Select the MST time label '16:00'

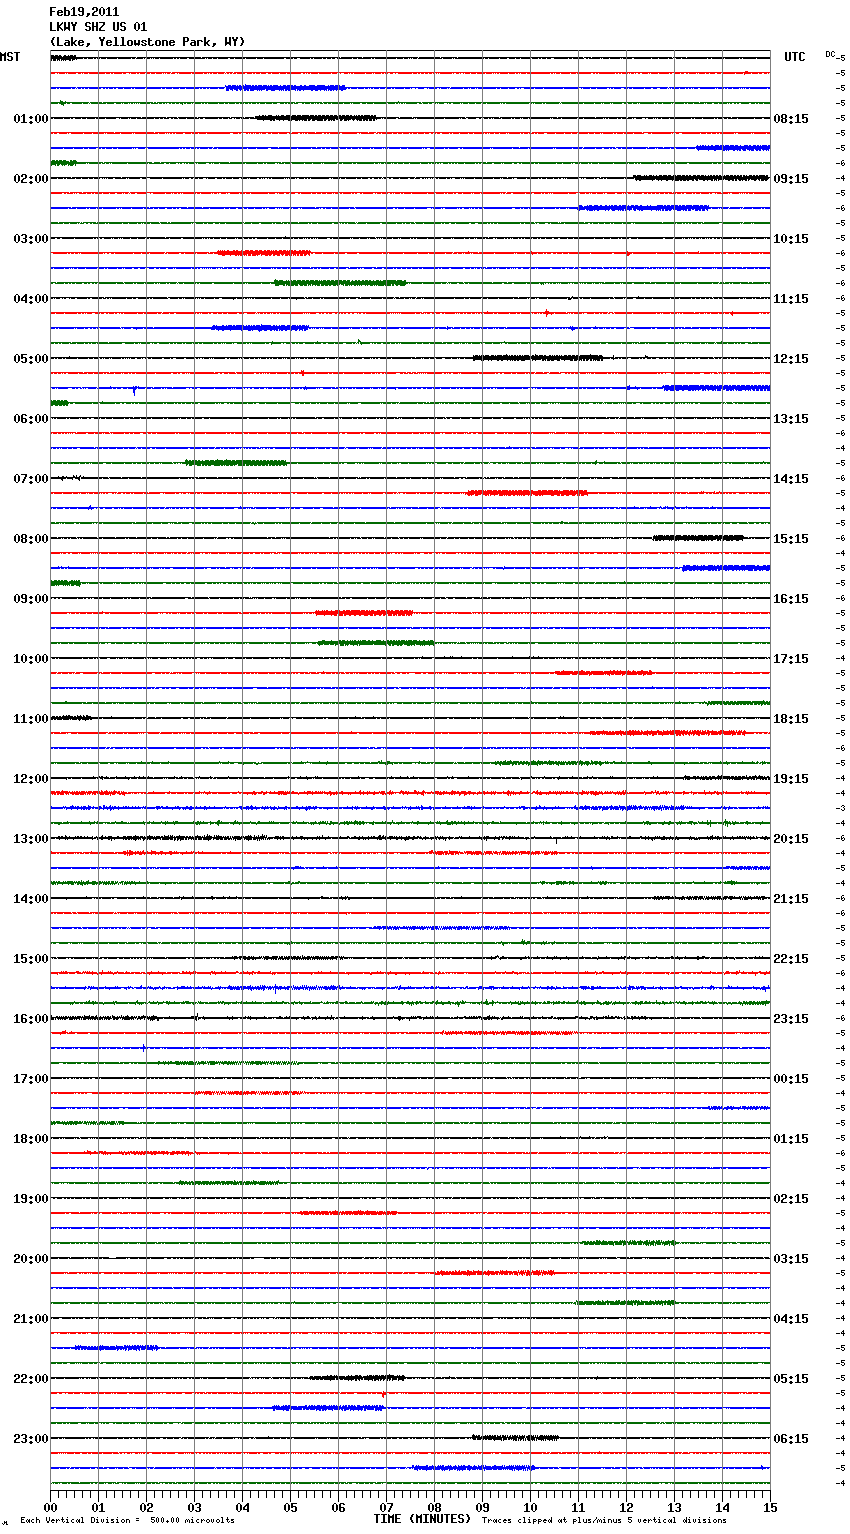pos(31,1019)
